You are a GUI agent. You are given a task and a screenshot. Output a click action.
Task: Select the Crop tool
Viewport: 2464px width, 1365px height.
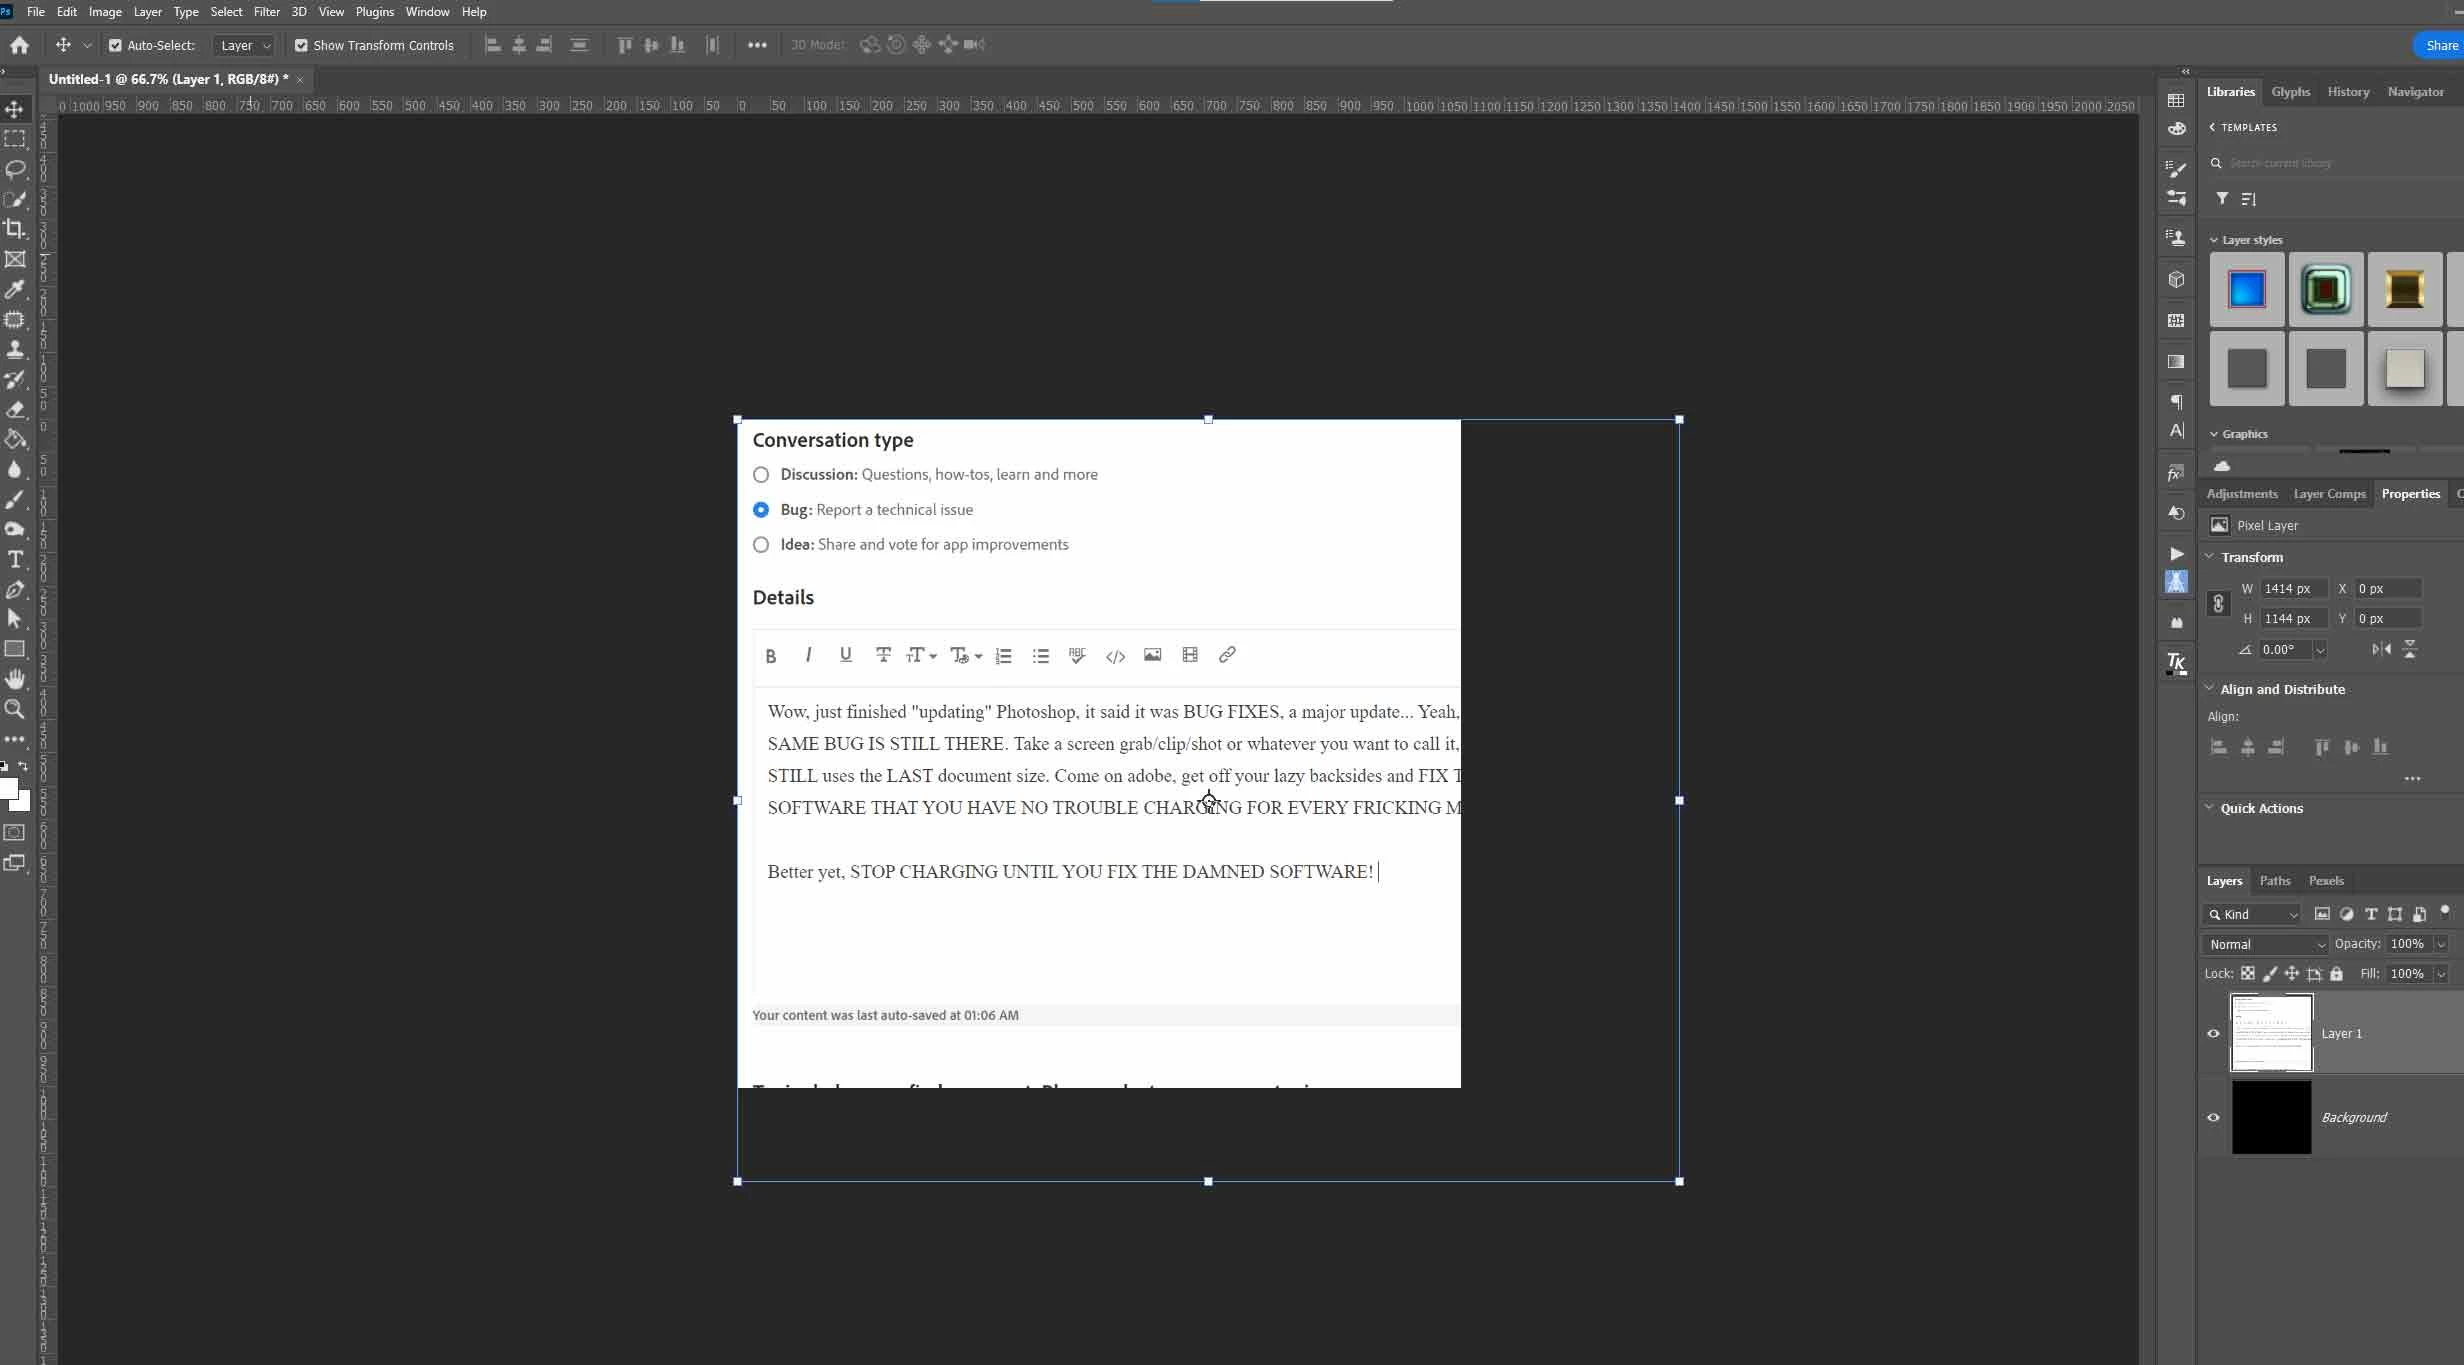(15, 229)
